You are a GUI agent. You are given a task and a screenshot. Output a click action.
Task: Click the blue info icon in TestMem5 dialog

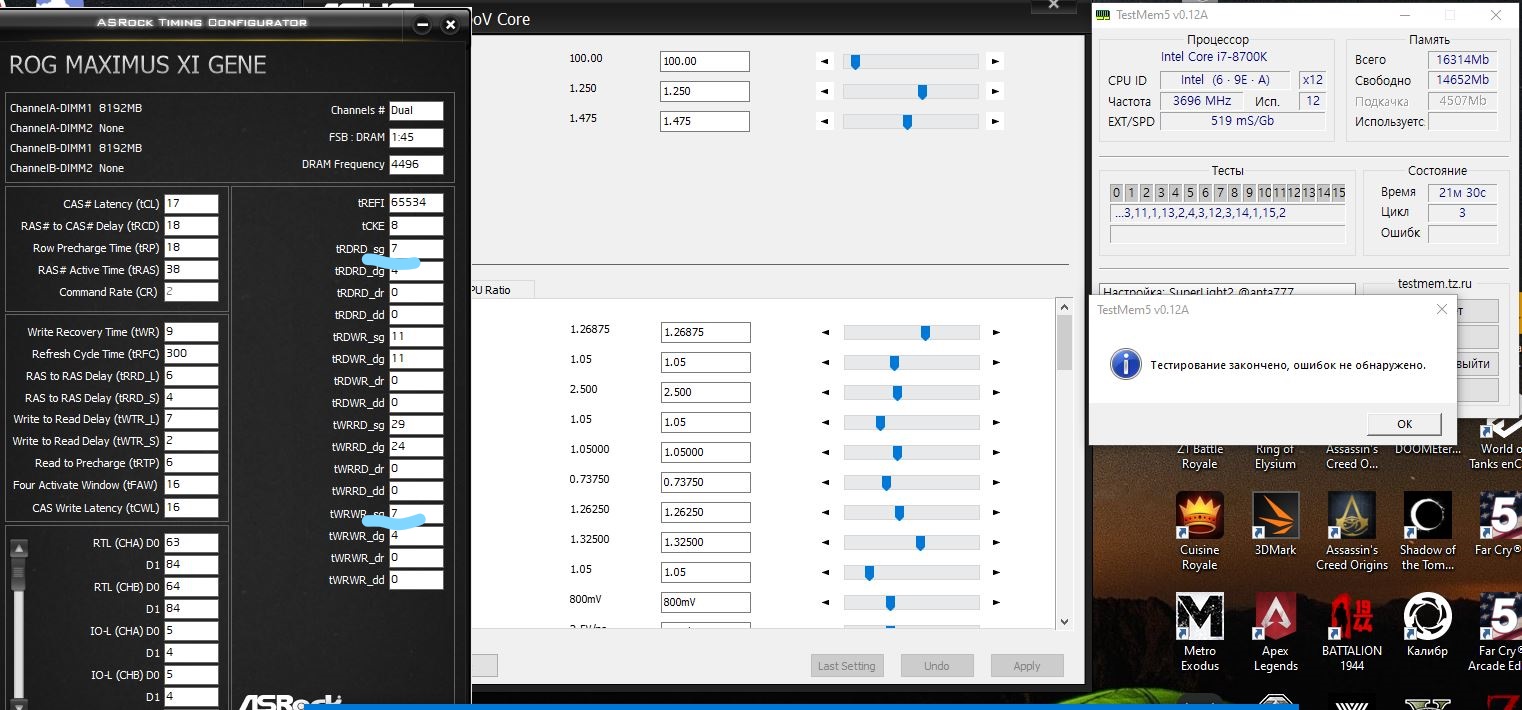[x=1126, y=364]
